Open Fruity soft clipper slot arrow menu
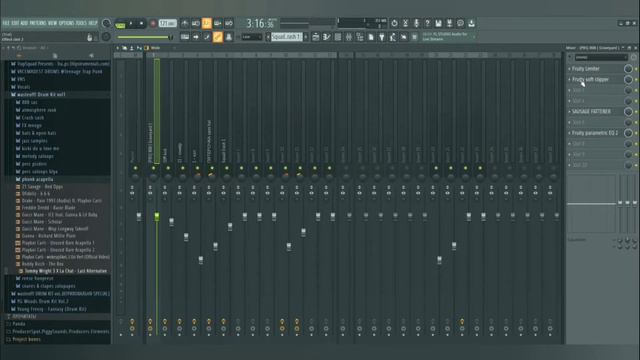This screenshot has width=640, height=360. [569, 80]
